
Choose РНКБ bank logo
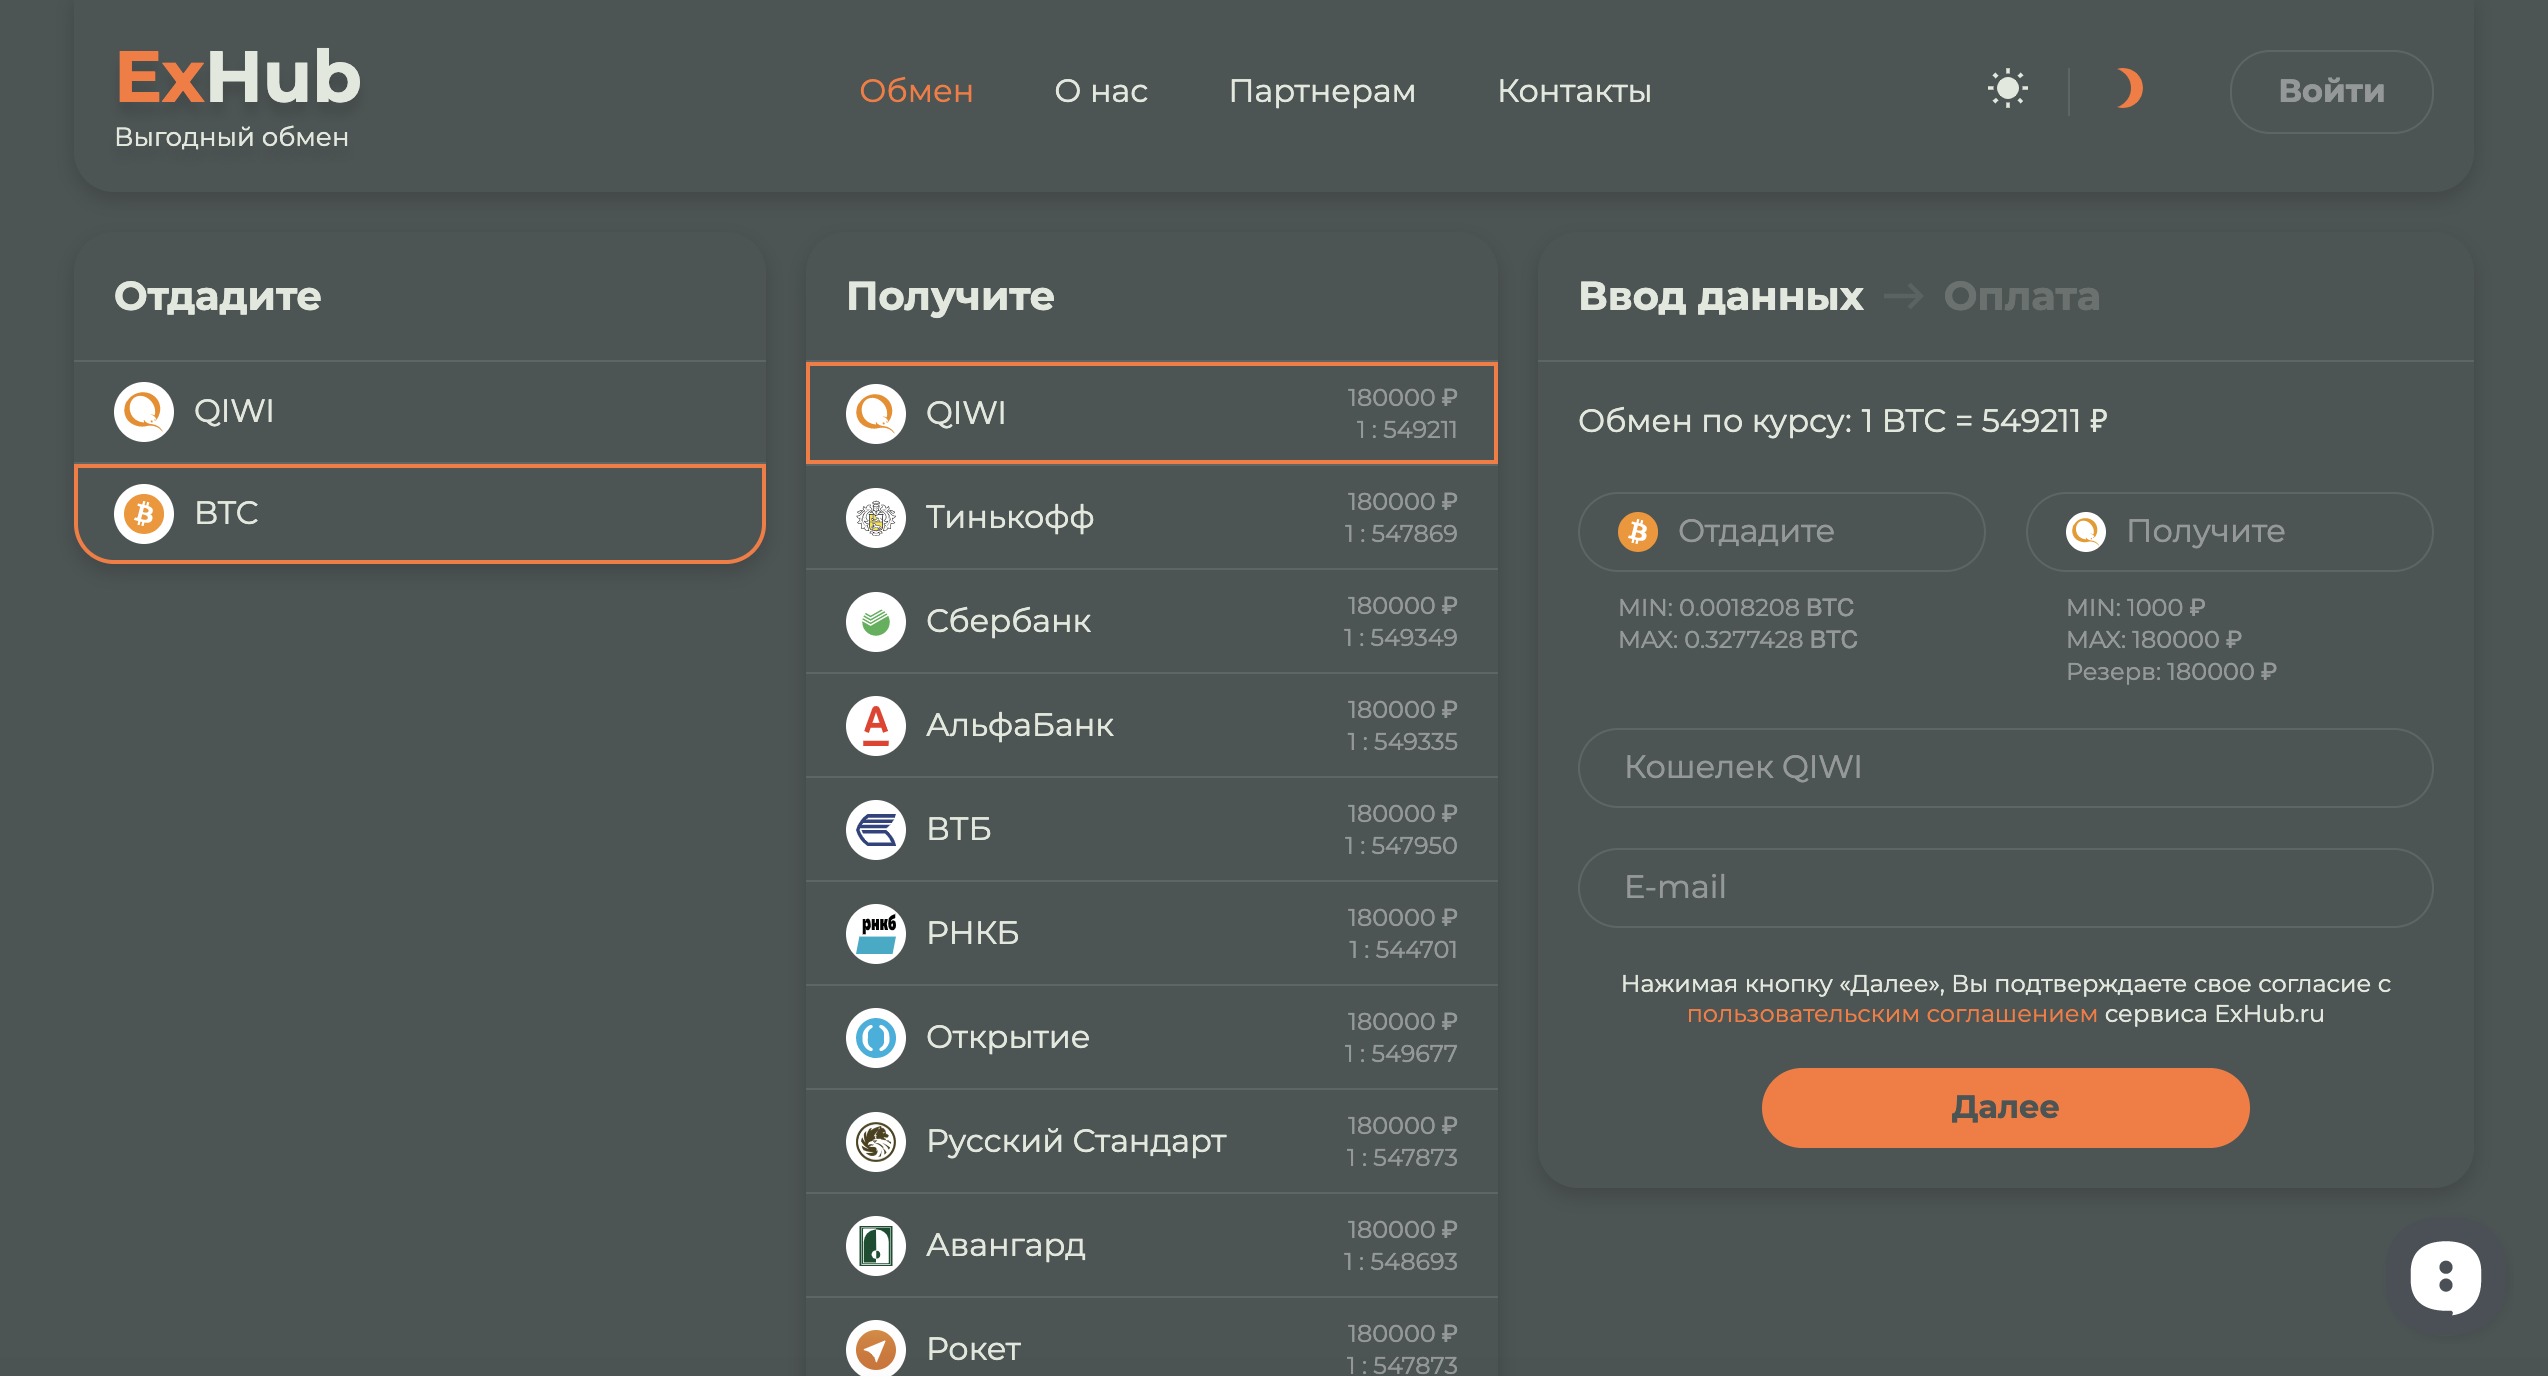[876, 934]
